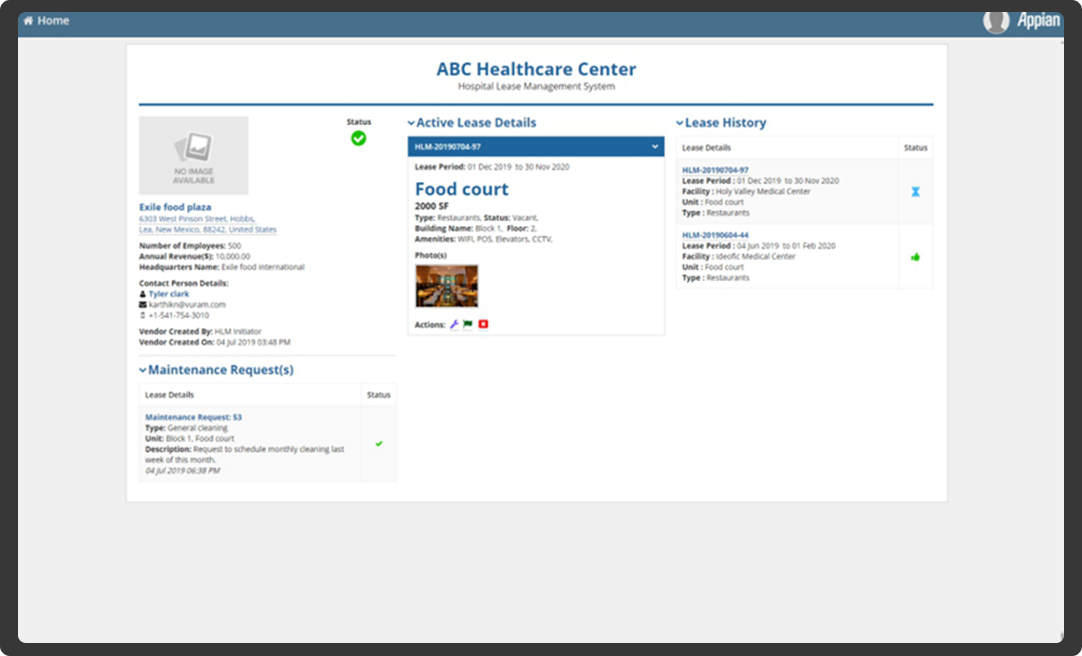1082x656 pixels.
Task: Click the Appian logo
Action: (1039, 21)
